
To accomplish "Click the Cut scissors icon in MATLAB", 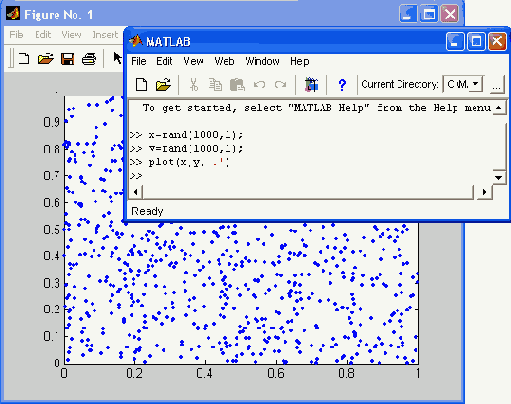I will (194, 85).
